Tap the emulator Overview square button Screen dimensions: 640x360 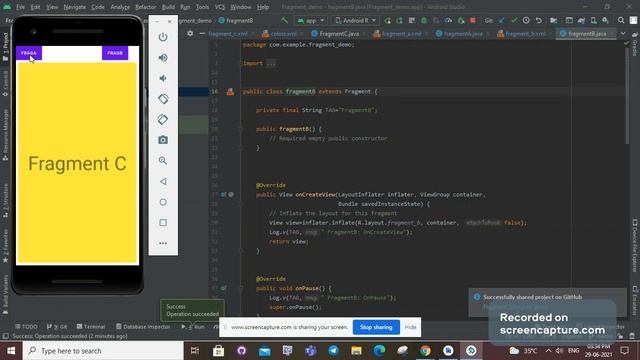click(163, 222)
